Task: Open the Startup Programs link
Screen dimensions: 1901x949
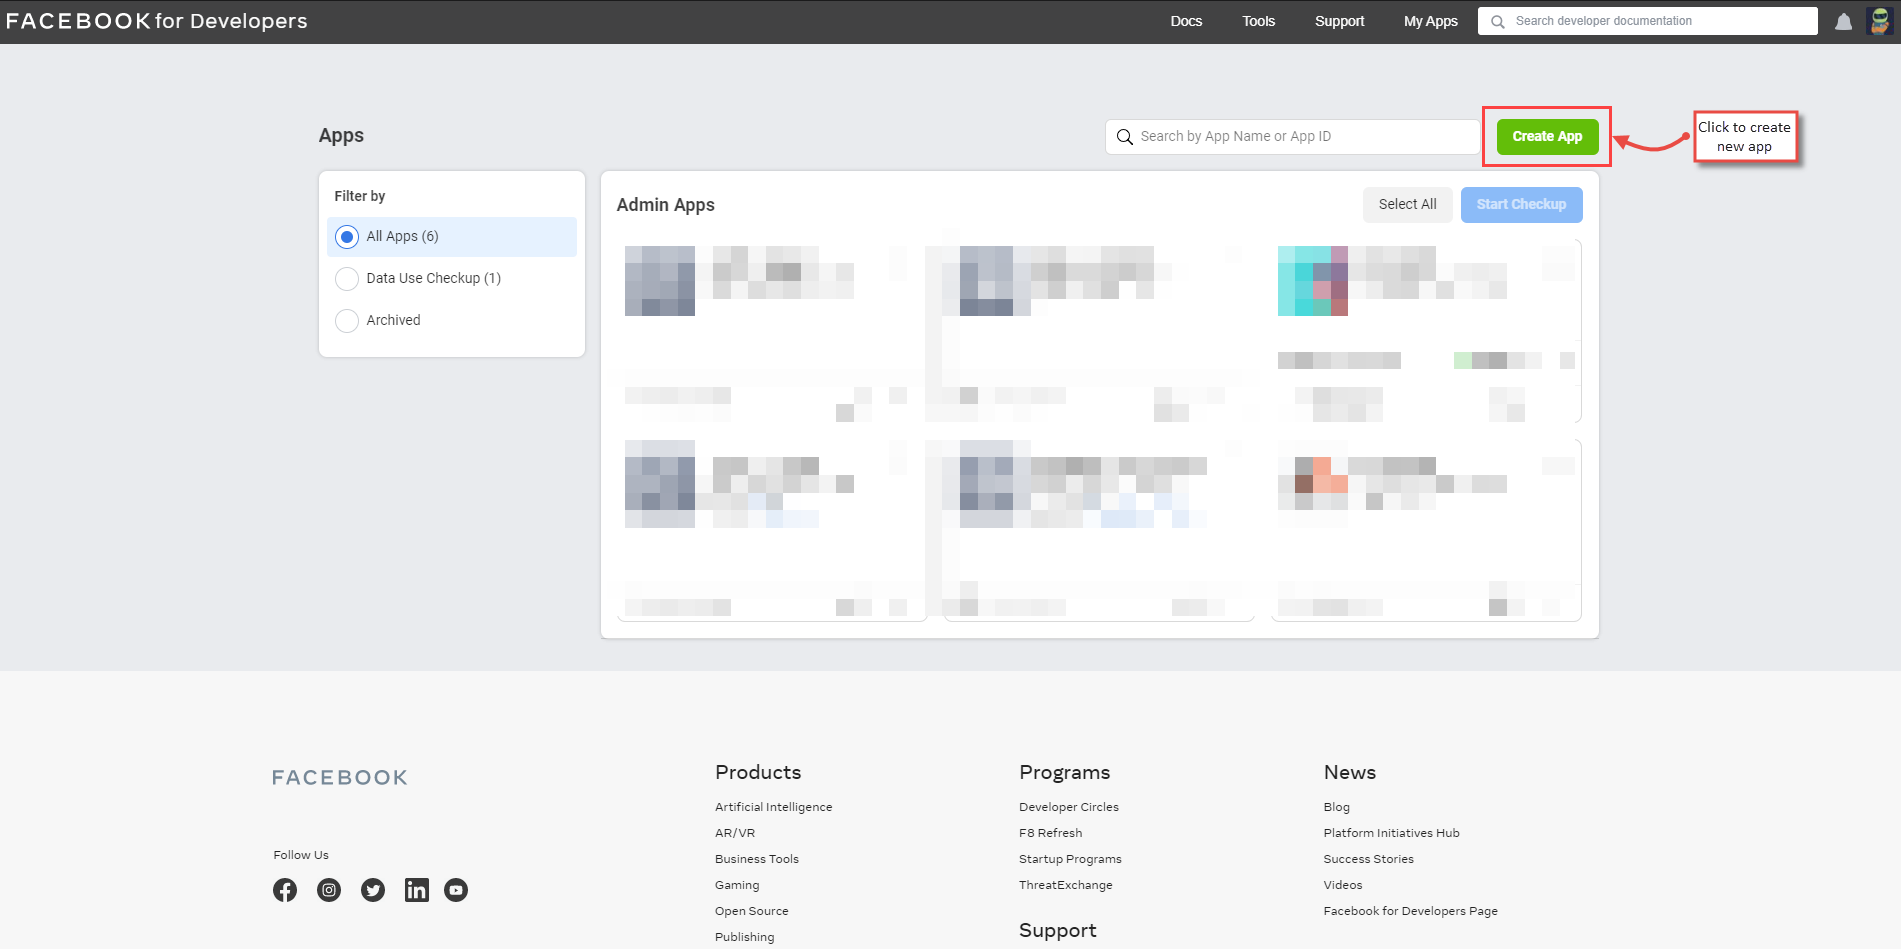Action: 1070,859
